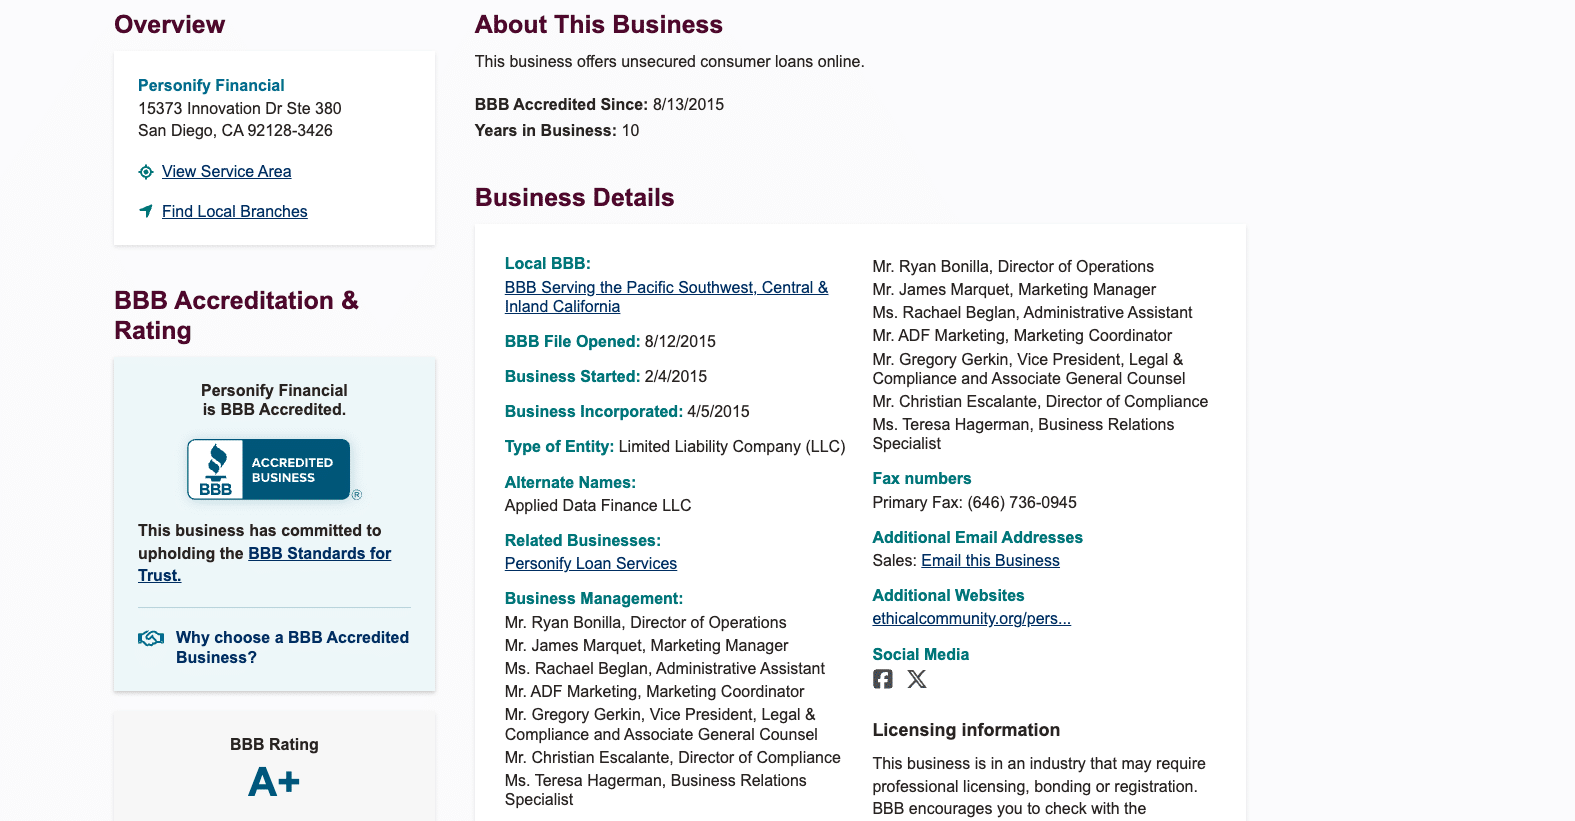Click the navigation arrow icon beside Find Local Branches
1575x821 pixels.
pos(146,211)
